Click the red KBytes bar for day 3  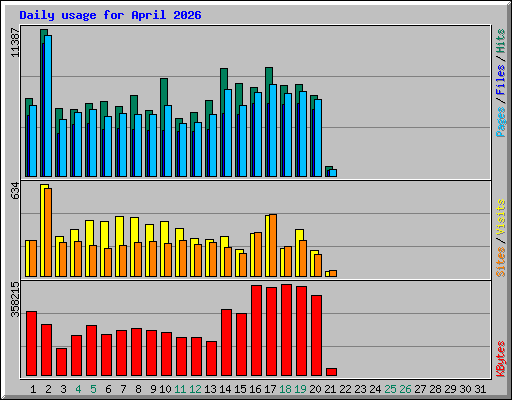point(61,362)
